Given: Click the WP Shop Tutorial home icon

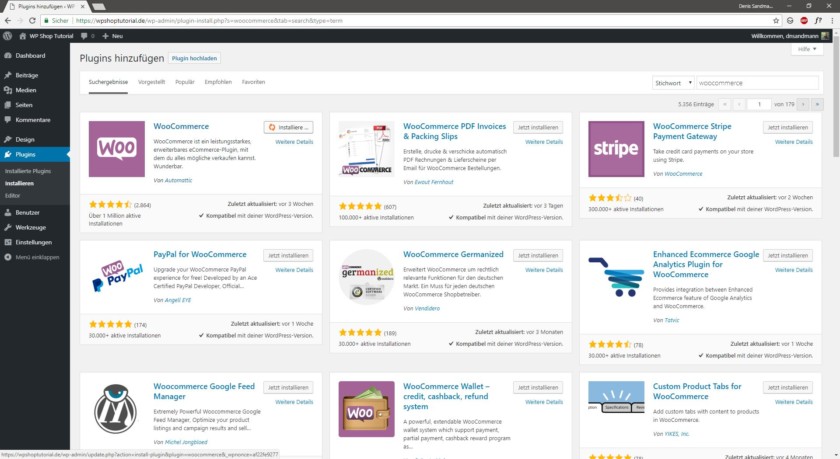Looking at the screenshot, I should tap(22, 35).
